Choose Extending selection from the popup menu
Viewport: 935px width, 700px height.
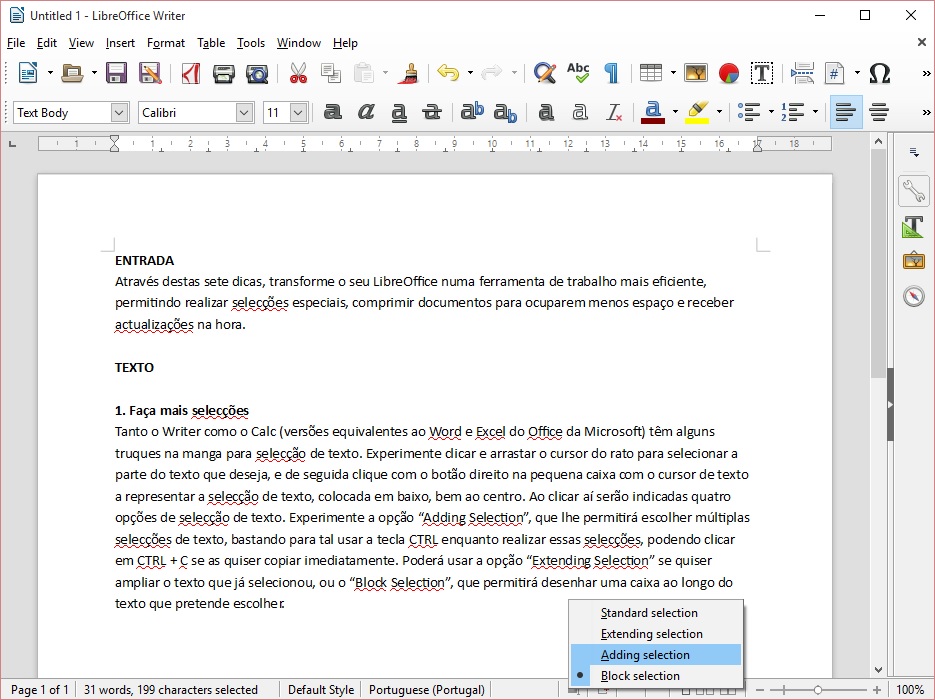tap(656, 634)
